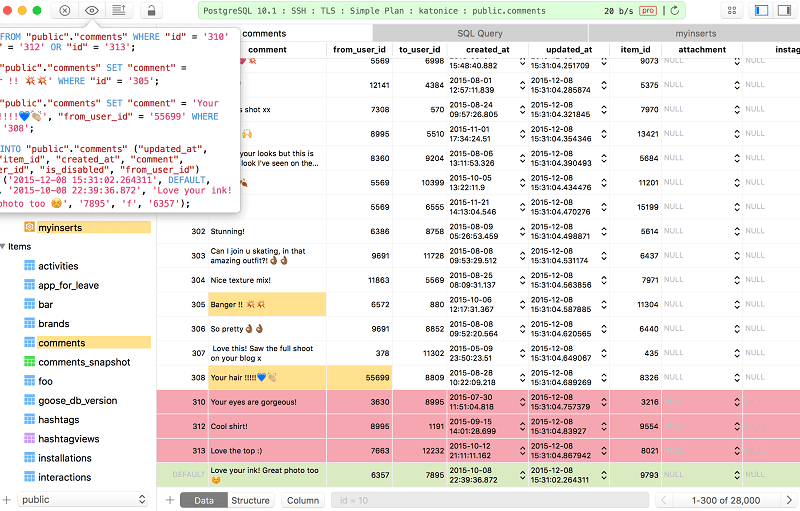Toggle the right sidebar panel button
Image resolution: width=800 pixels, height=511 pixels.
pyautogui.click(x=784, y=10)
